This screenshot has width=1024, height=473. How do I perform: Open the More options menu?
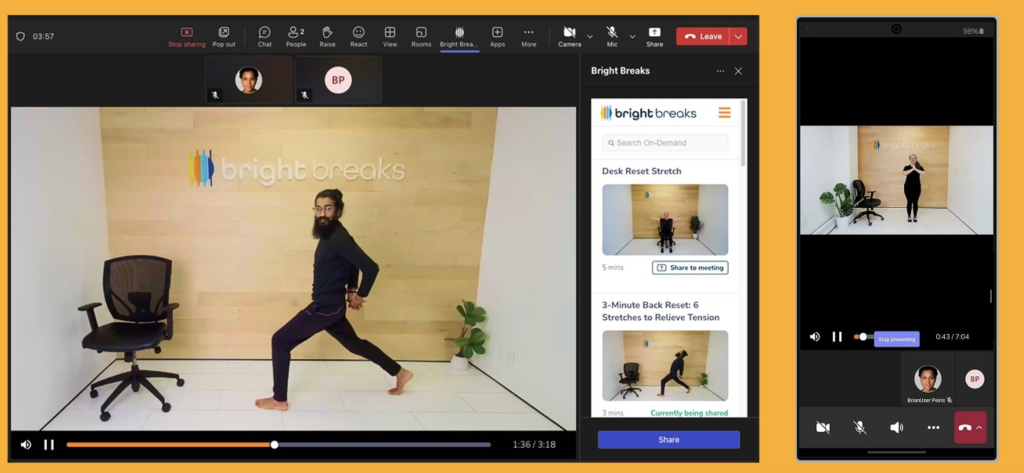coord(528,36)
